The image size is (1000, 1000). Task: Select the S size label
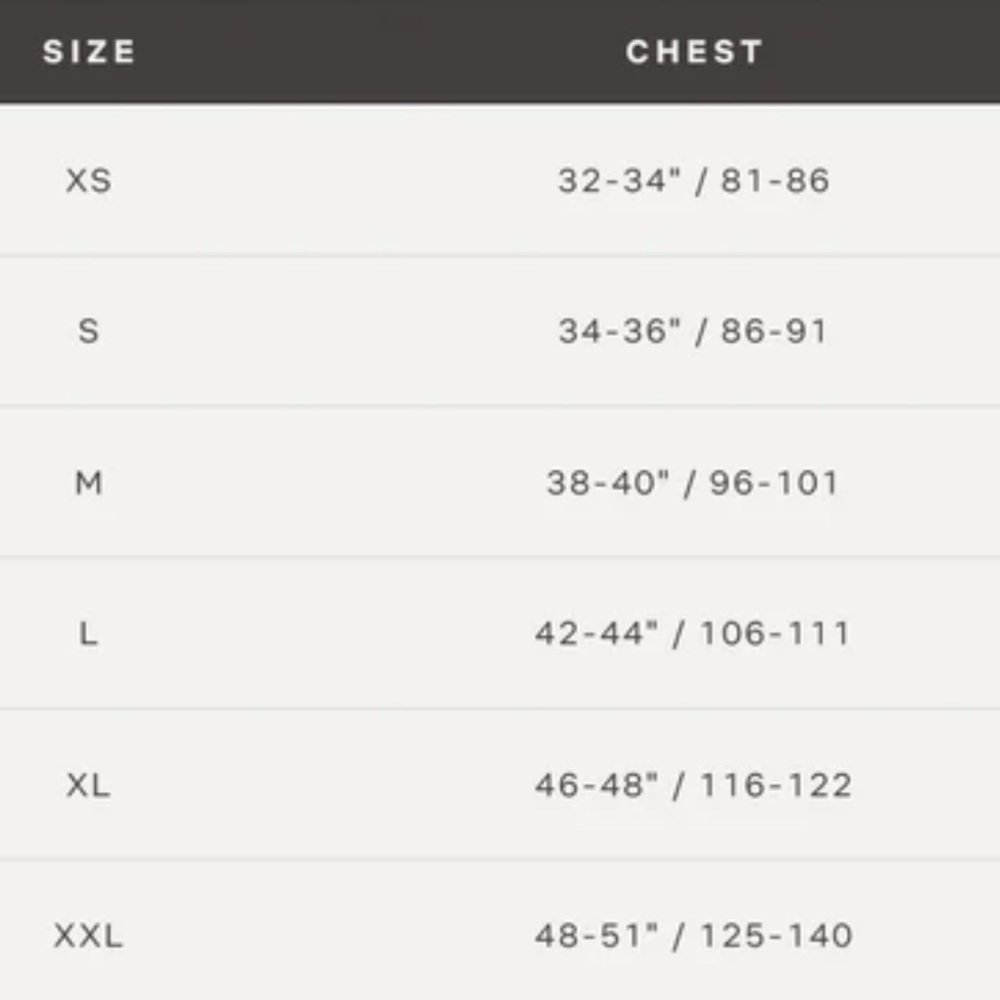click(88, 331)
